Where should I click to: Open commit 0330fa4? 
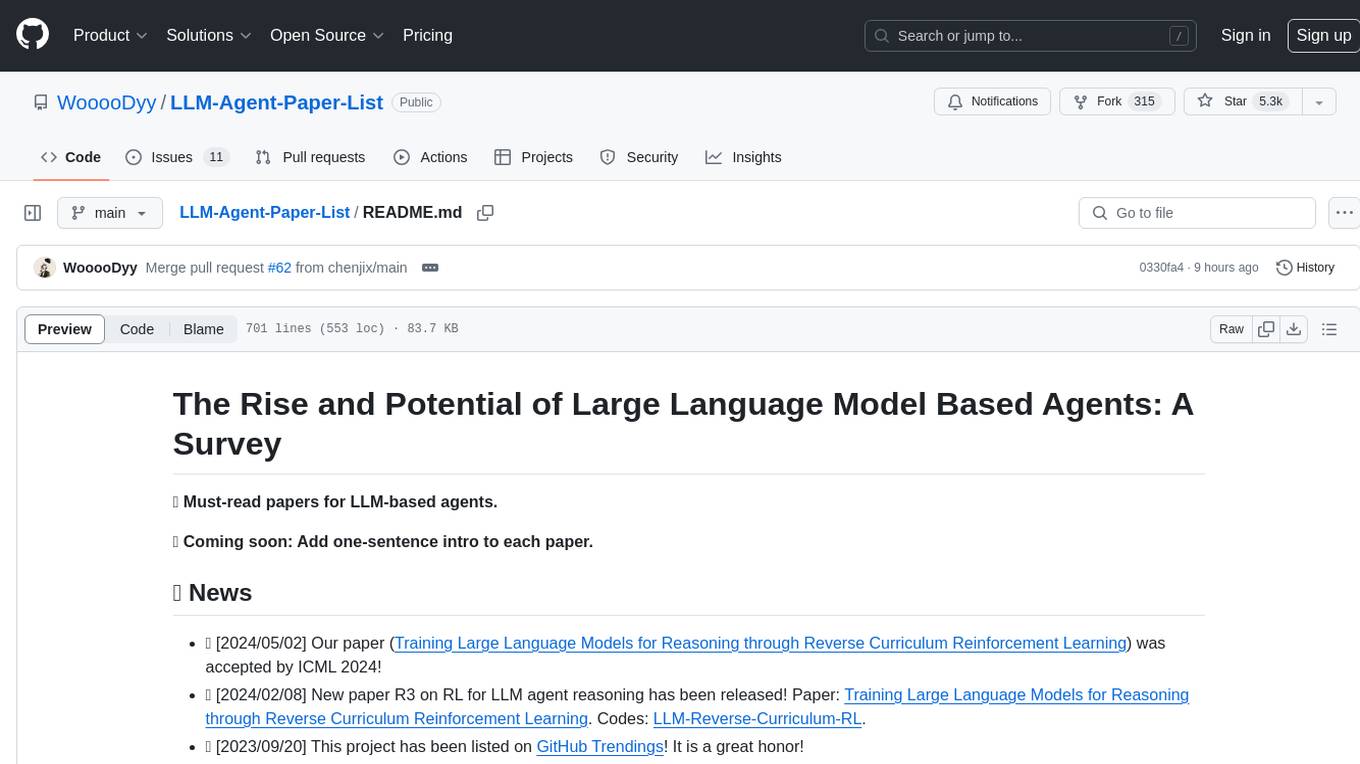point(1161,268)
